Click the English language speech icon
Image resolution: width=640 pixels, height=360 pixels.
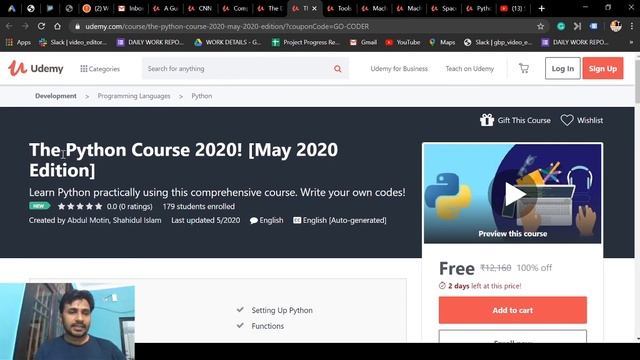(253, 221)
